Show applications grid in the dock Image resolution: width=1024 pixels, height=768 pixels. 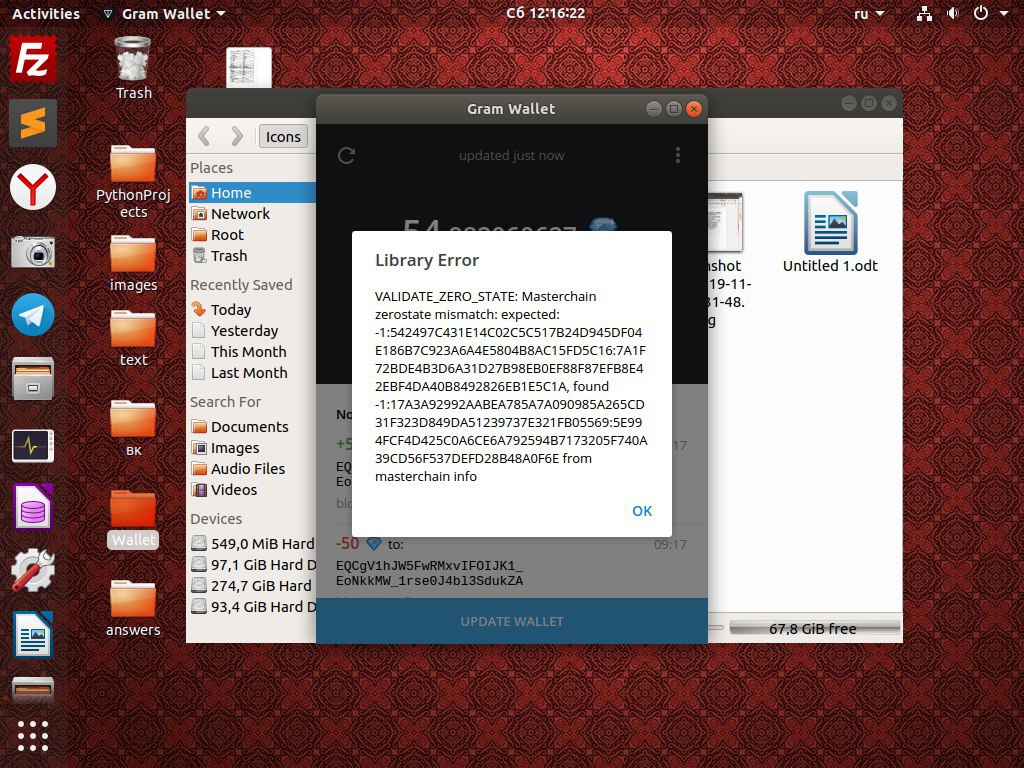[x=33, y=736]
